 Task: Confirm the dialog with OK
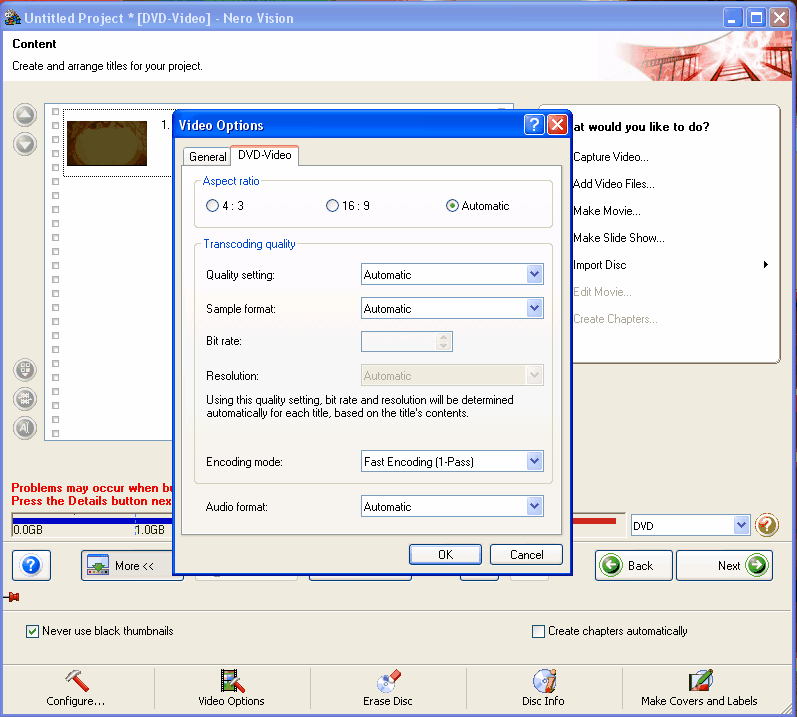[445, 554]
